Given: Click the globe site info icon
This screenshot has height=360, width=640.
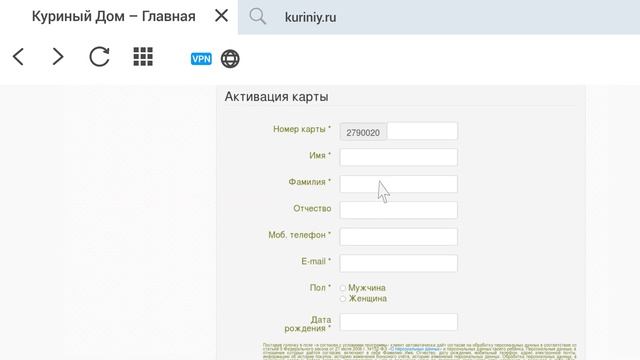Looking at the screenshot, I should [x=230, y=59].
